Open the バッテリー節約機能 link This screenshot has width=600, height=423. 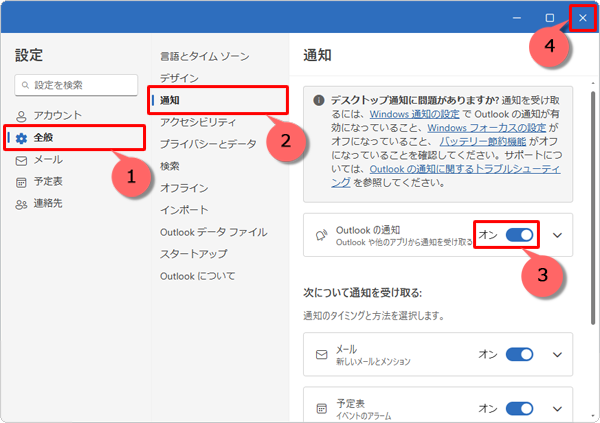[x=483, y=142]
